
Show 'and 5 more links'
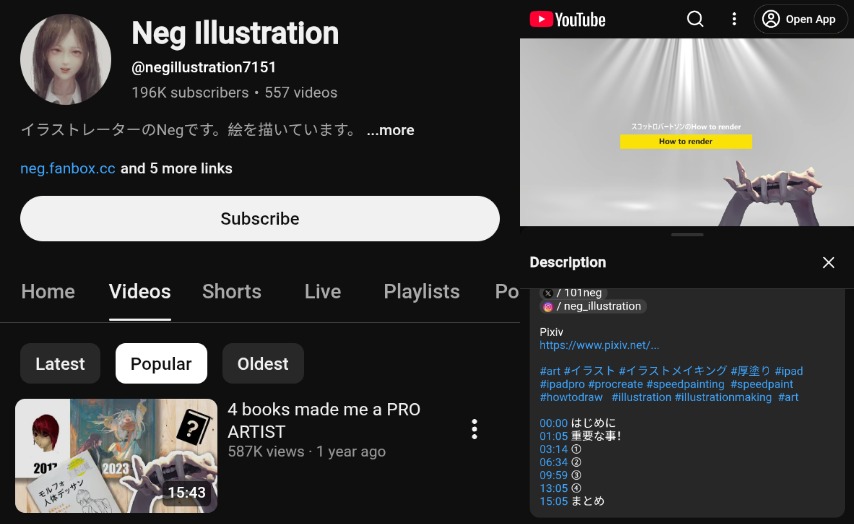tap(176, 168)
